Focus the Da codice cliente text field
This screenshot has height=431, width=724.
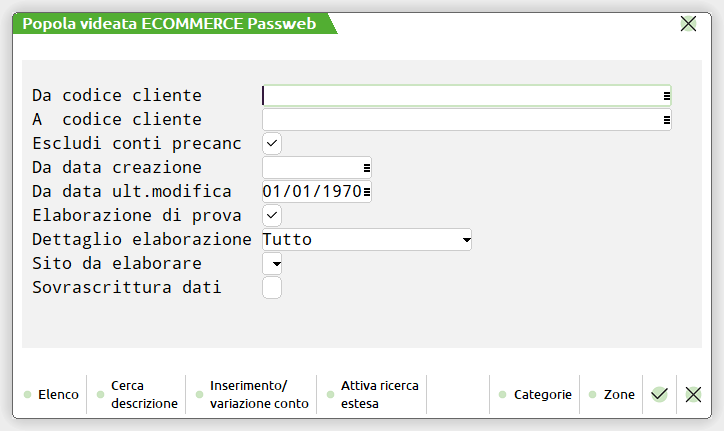[460, 96]
